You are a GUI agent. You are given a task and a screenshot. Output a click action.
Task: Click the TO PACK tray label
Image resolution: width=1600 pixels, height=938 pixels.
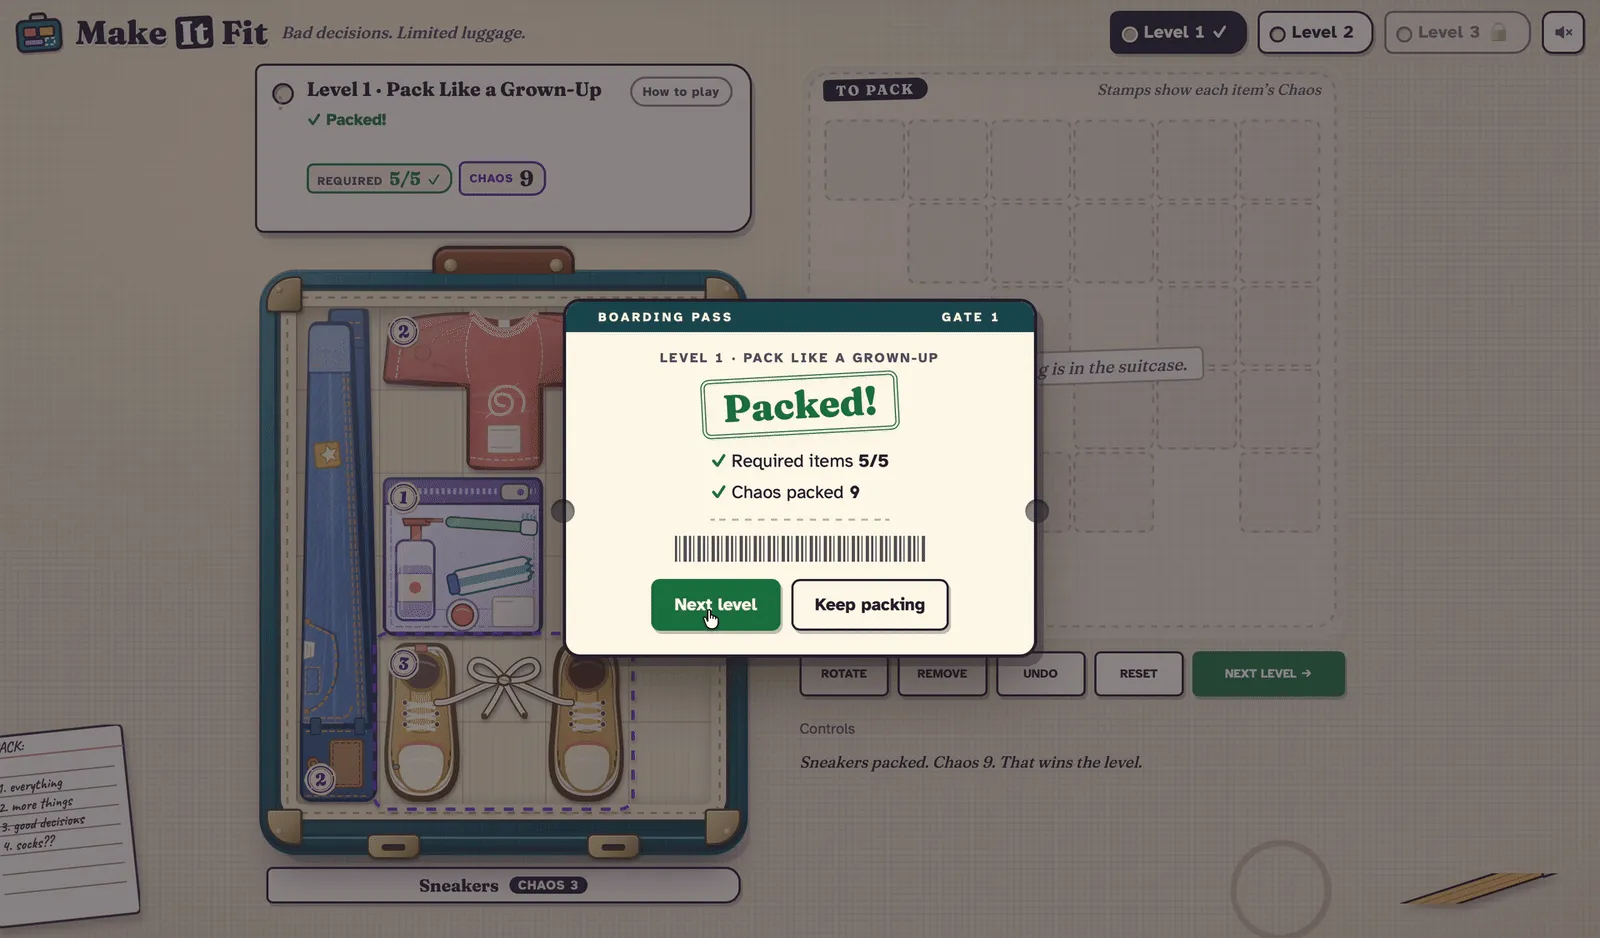(x=875, y=90)
